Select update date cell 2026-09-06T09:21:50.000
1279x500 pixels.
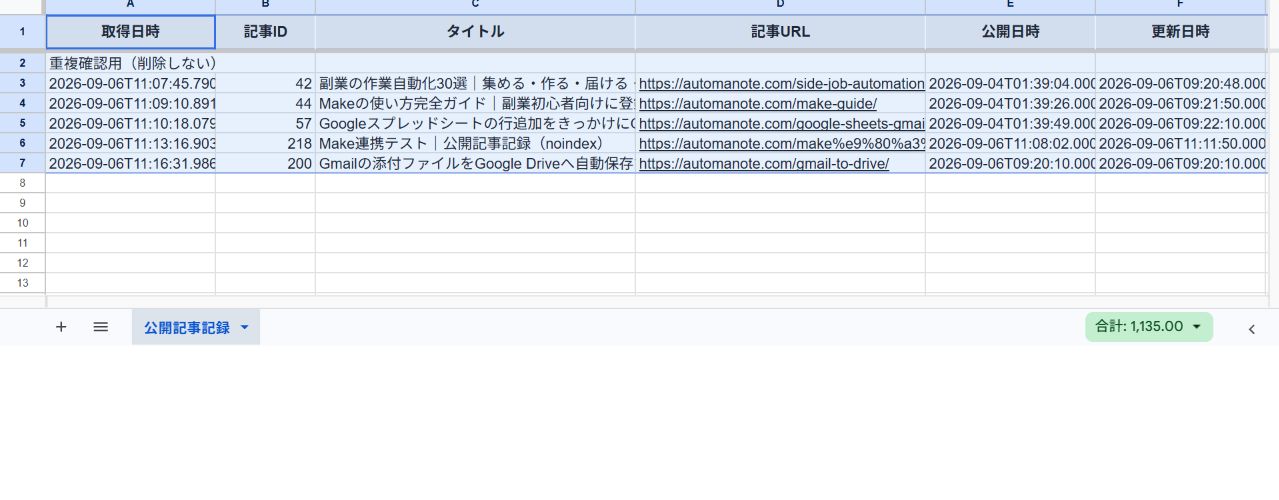click(x=1180, y=104)
